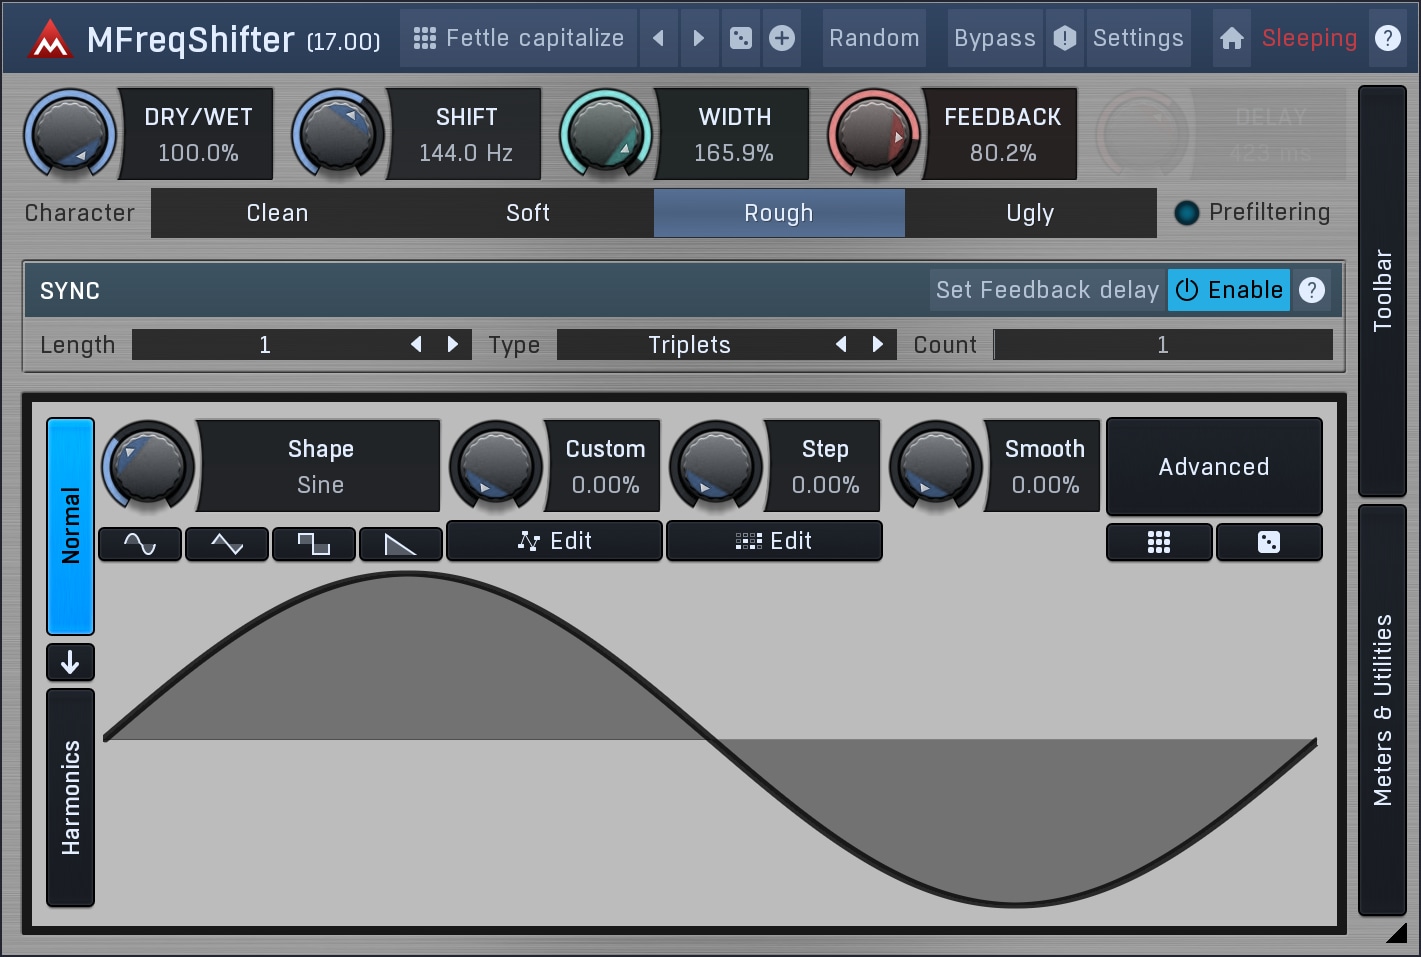This screenshot has height=957, width=1421.
Task: Click the randomize dice icon under Advanced
Action: 1268,542
